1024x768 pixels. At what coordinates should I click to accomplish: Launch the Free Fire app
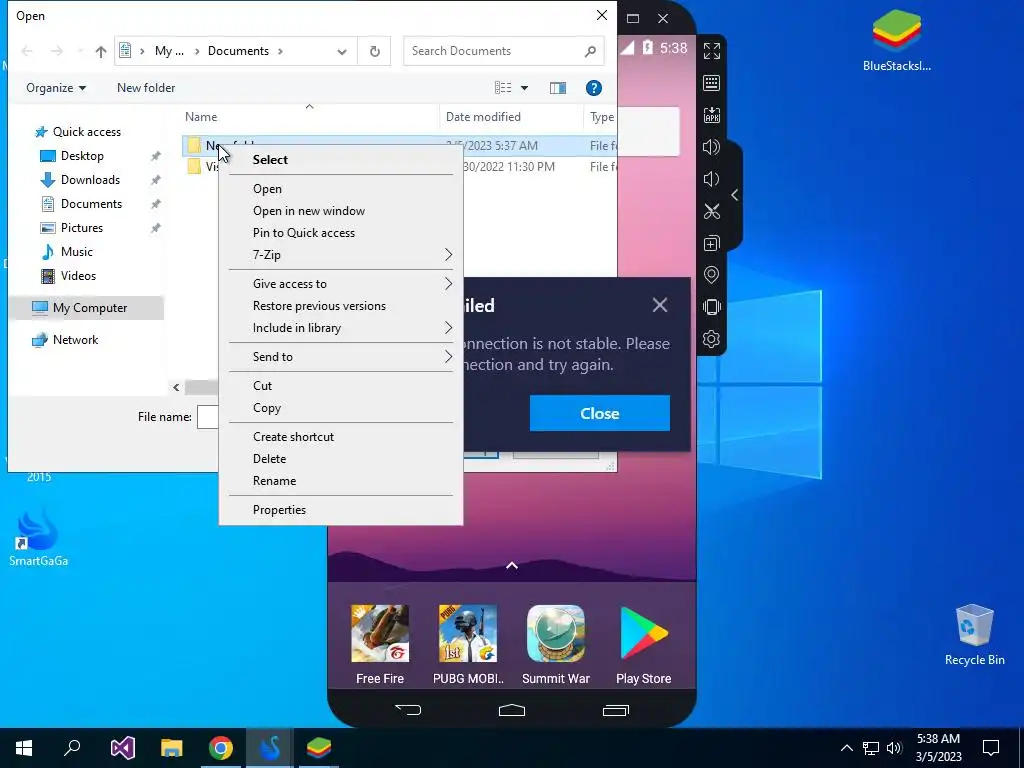pos(379,645)
